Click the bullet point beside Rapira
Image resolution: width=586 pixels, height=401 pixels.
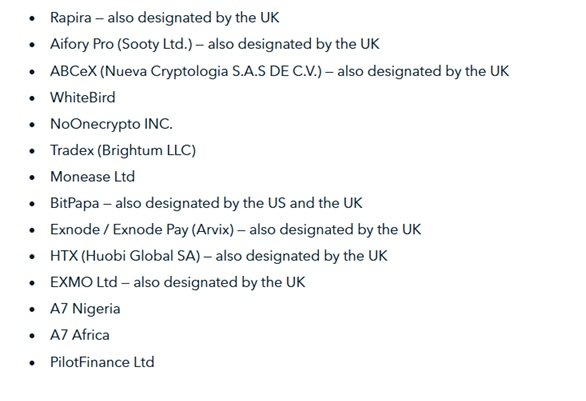click(32, 18)
